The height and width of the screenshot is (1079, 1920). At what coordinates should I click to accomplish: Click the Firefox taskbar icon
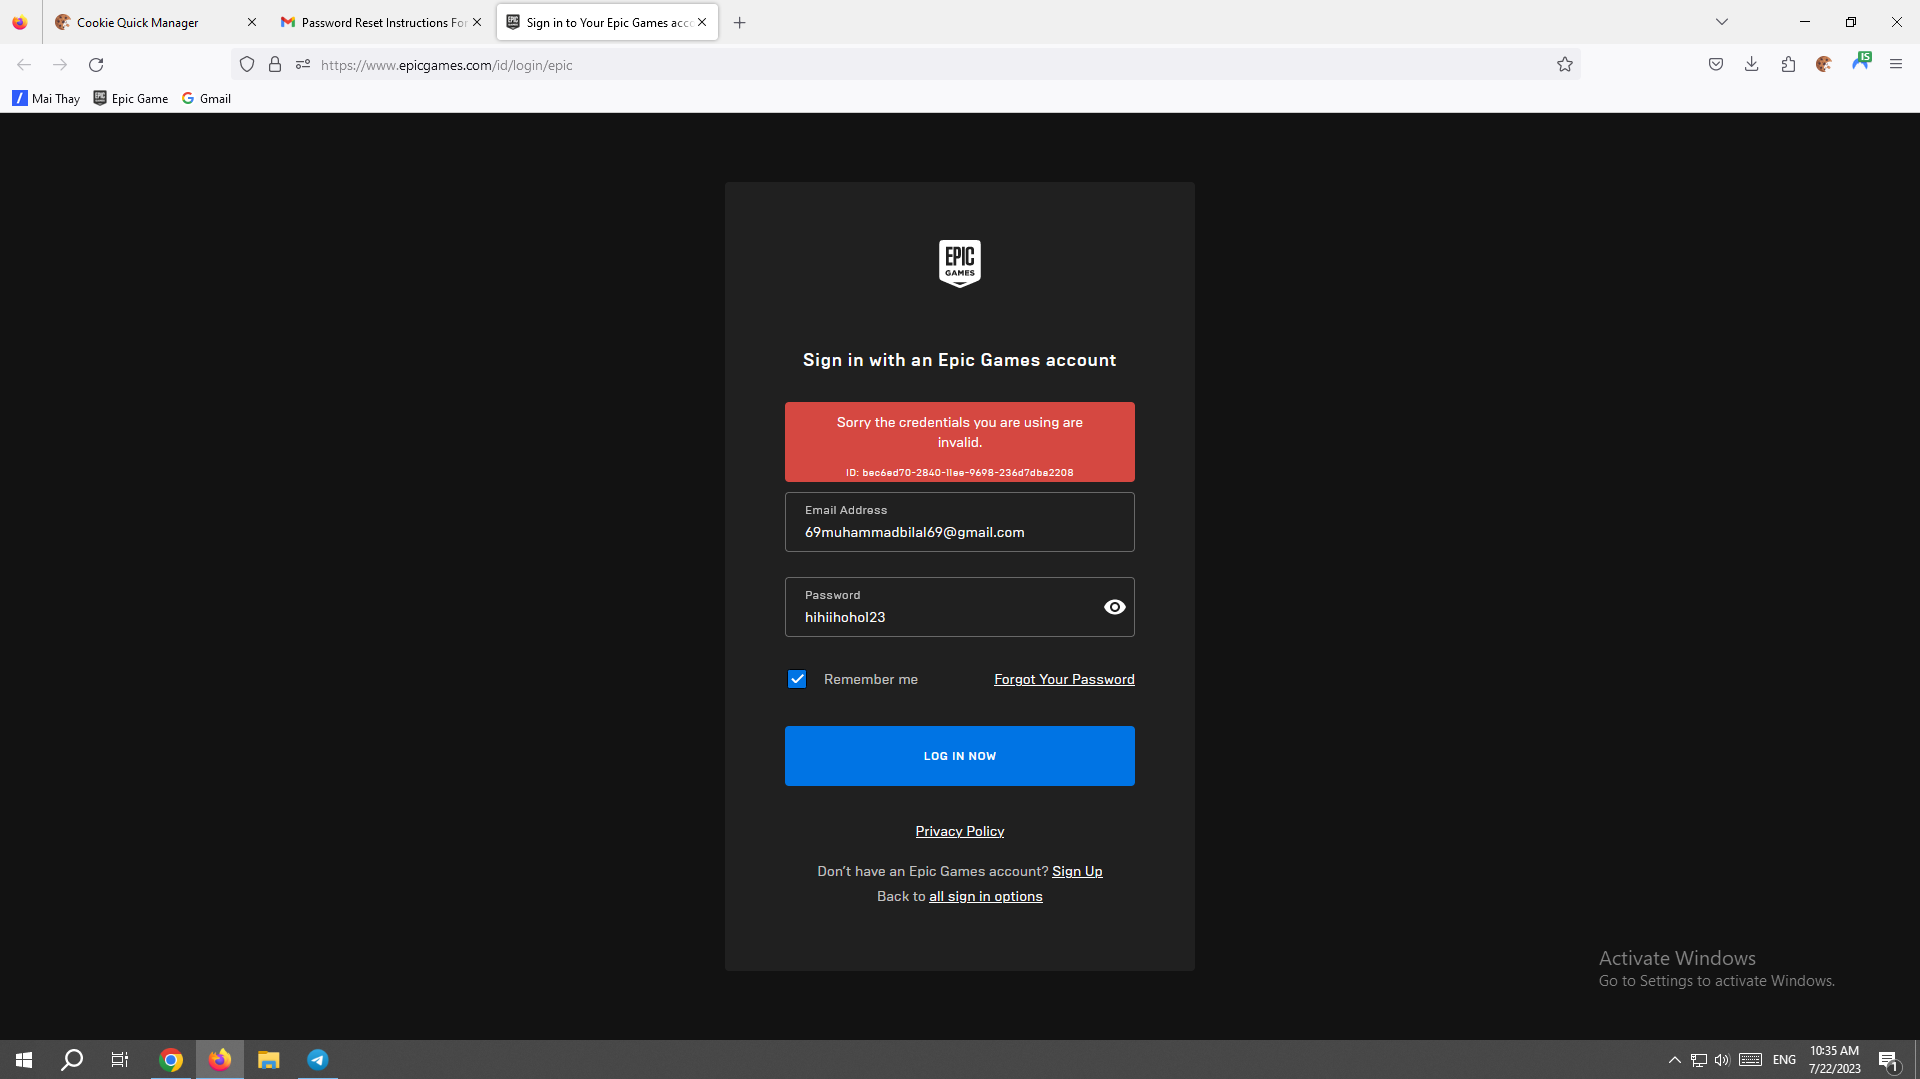220,1060
